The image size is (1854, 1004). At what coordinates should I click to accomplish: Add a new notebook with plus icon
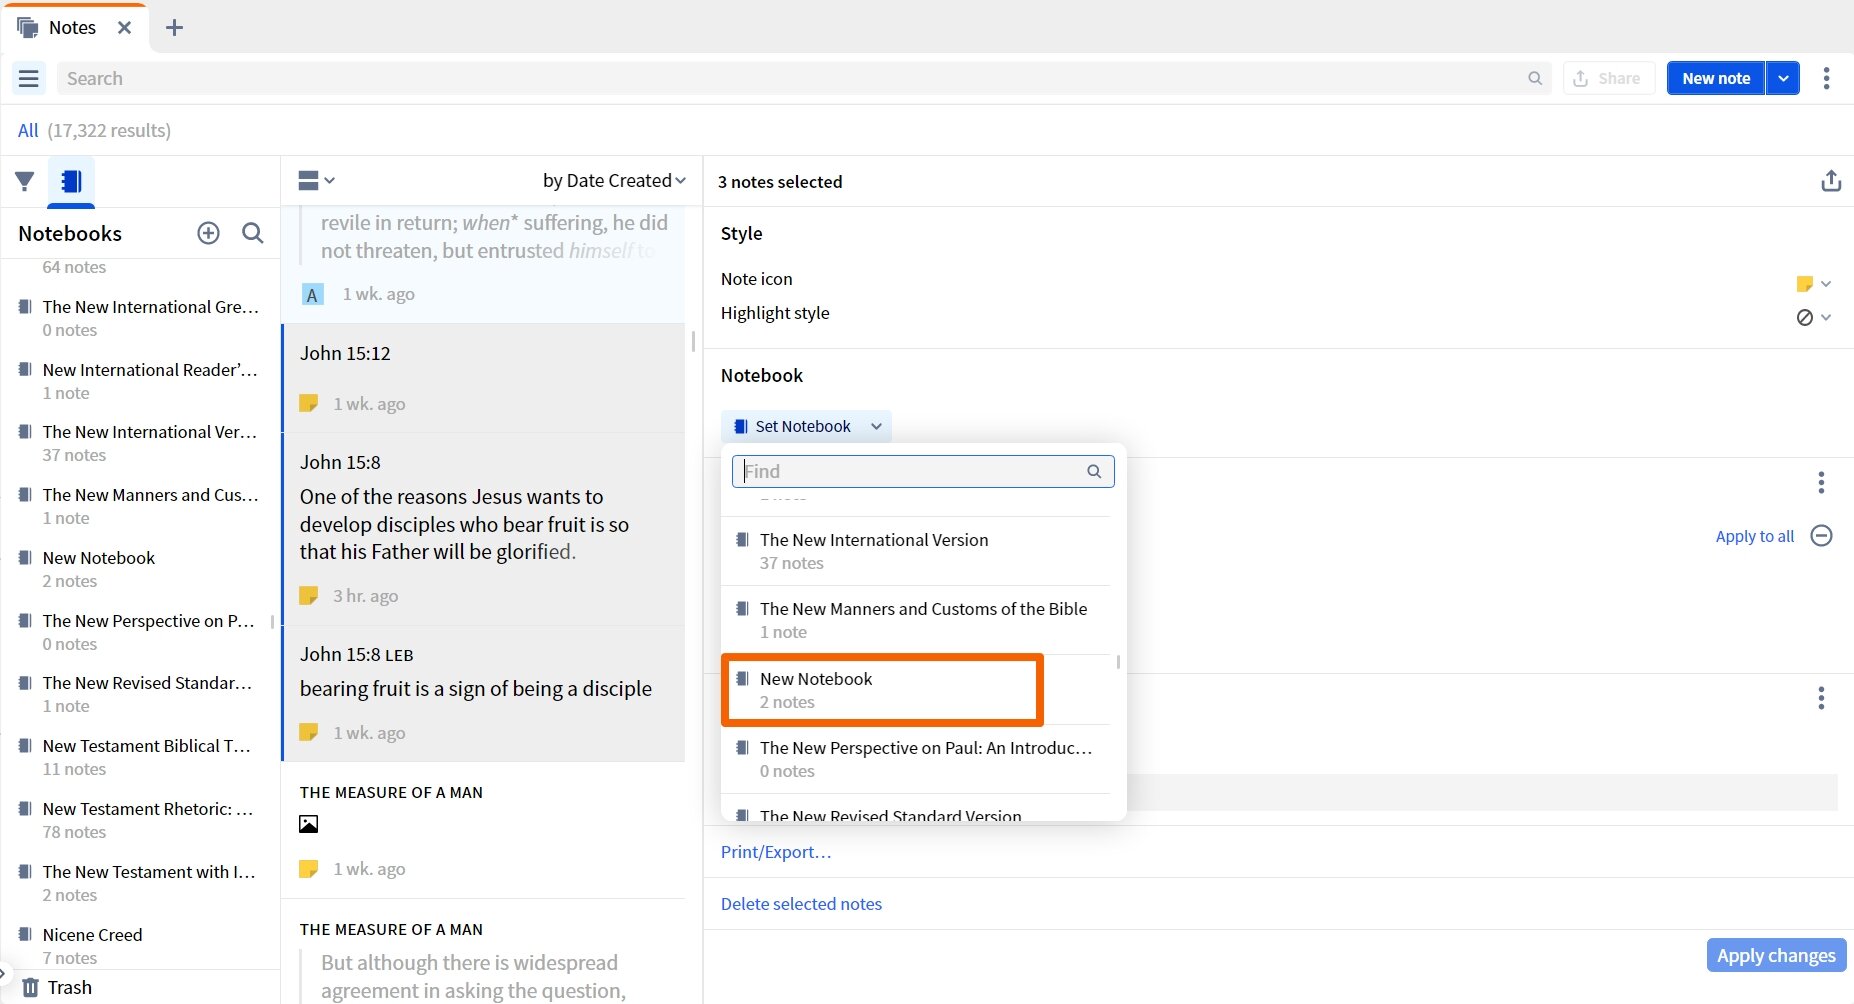pyautogui.click(x=208, y=233)
